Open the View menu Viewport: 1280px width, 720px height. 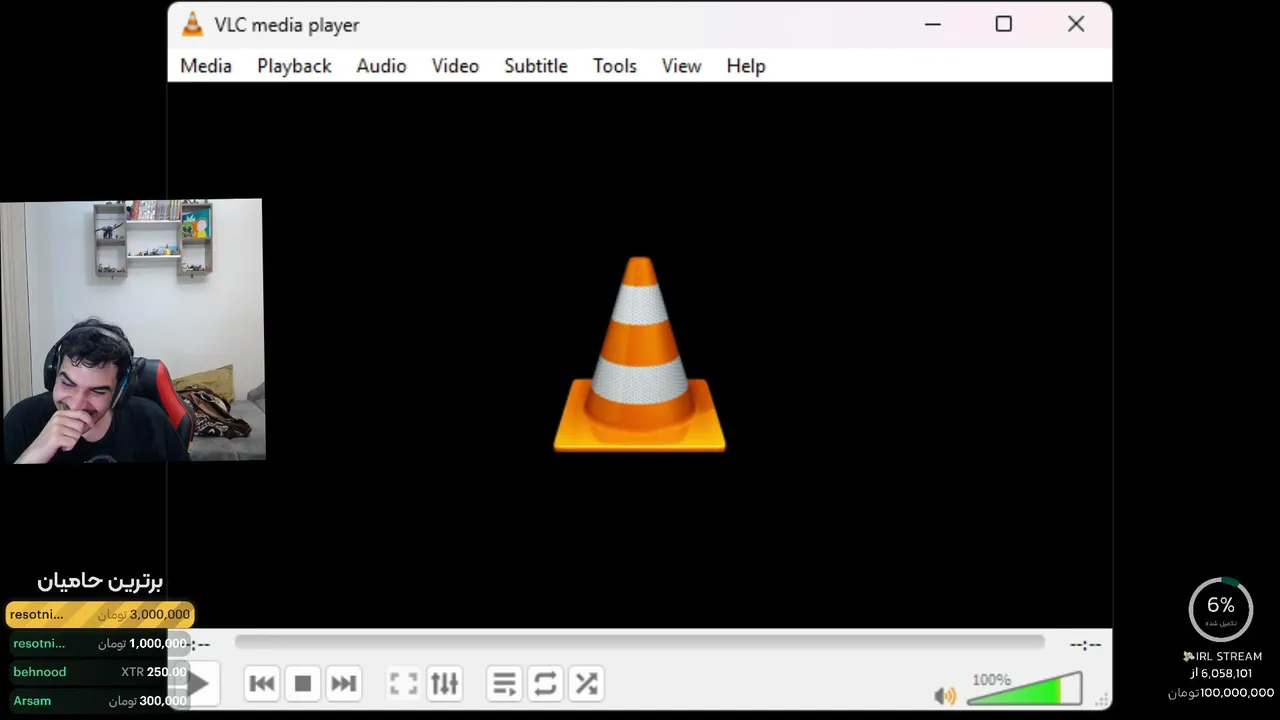pyautogui.click(x=681, y=66)
